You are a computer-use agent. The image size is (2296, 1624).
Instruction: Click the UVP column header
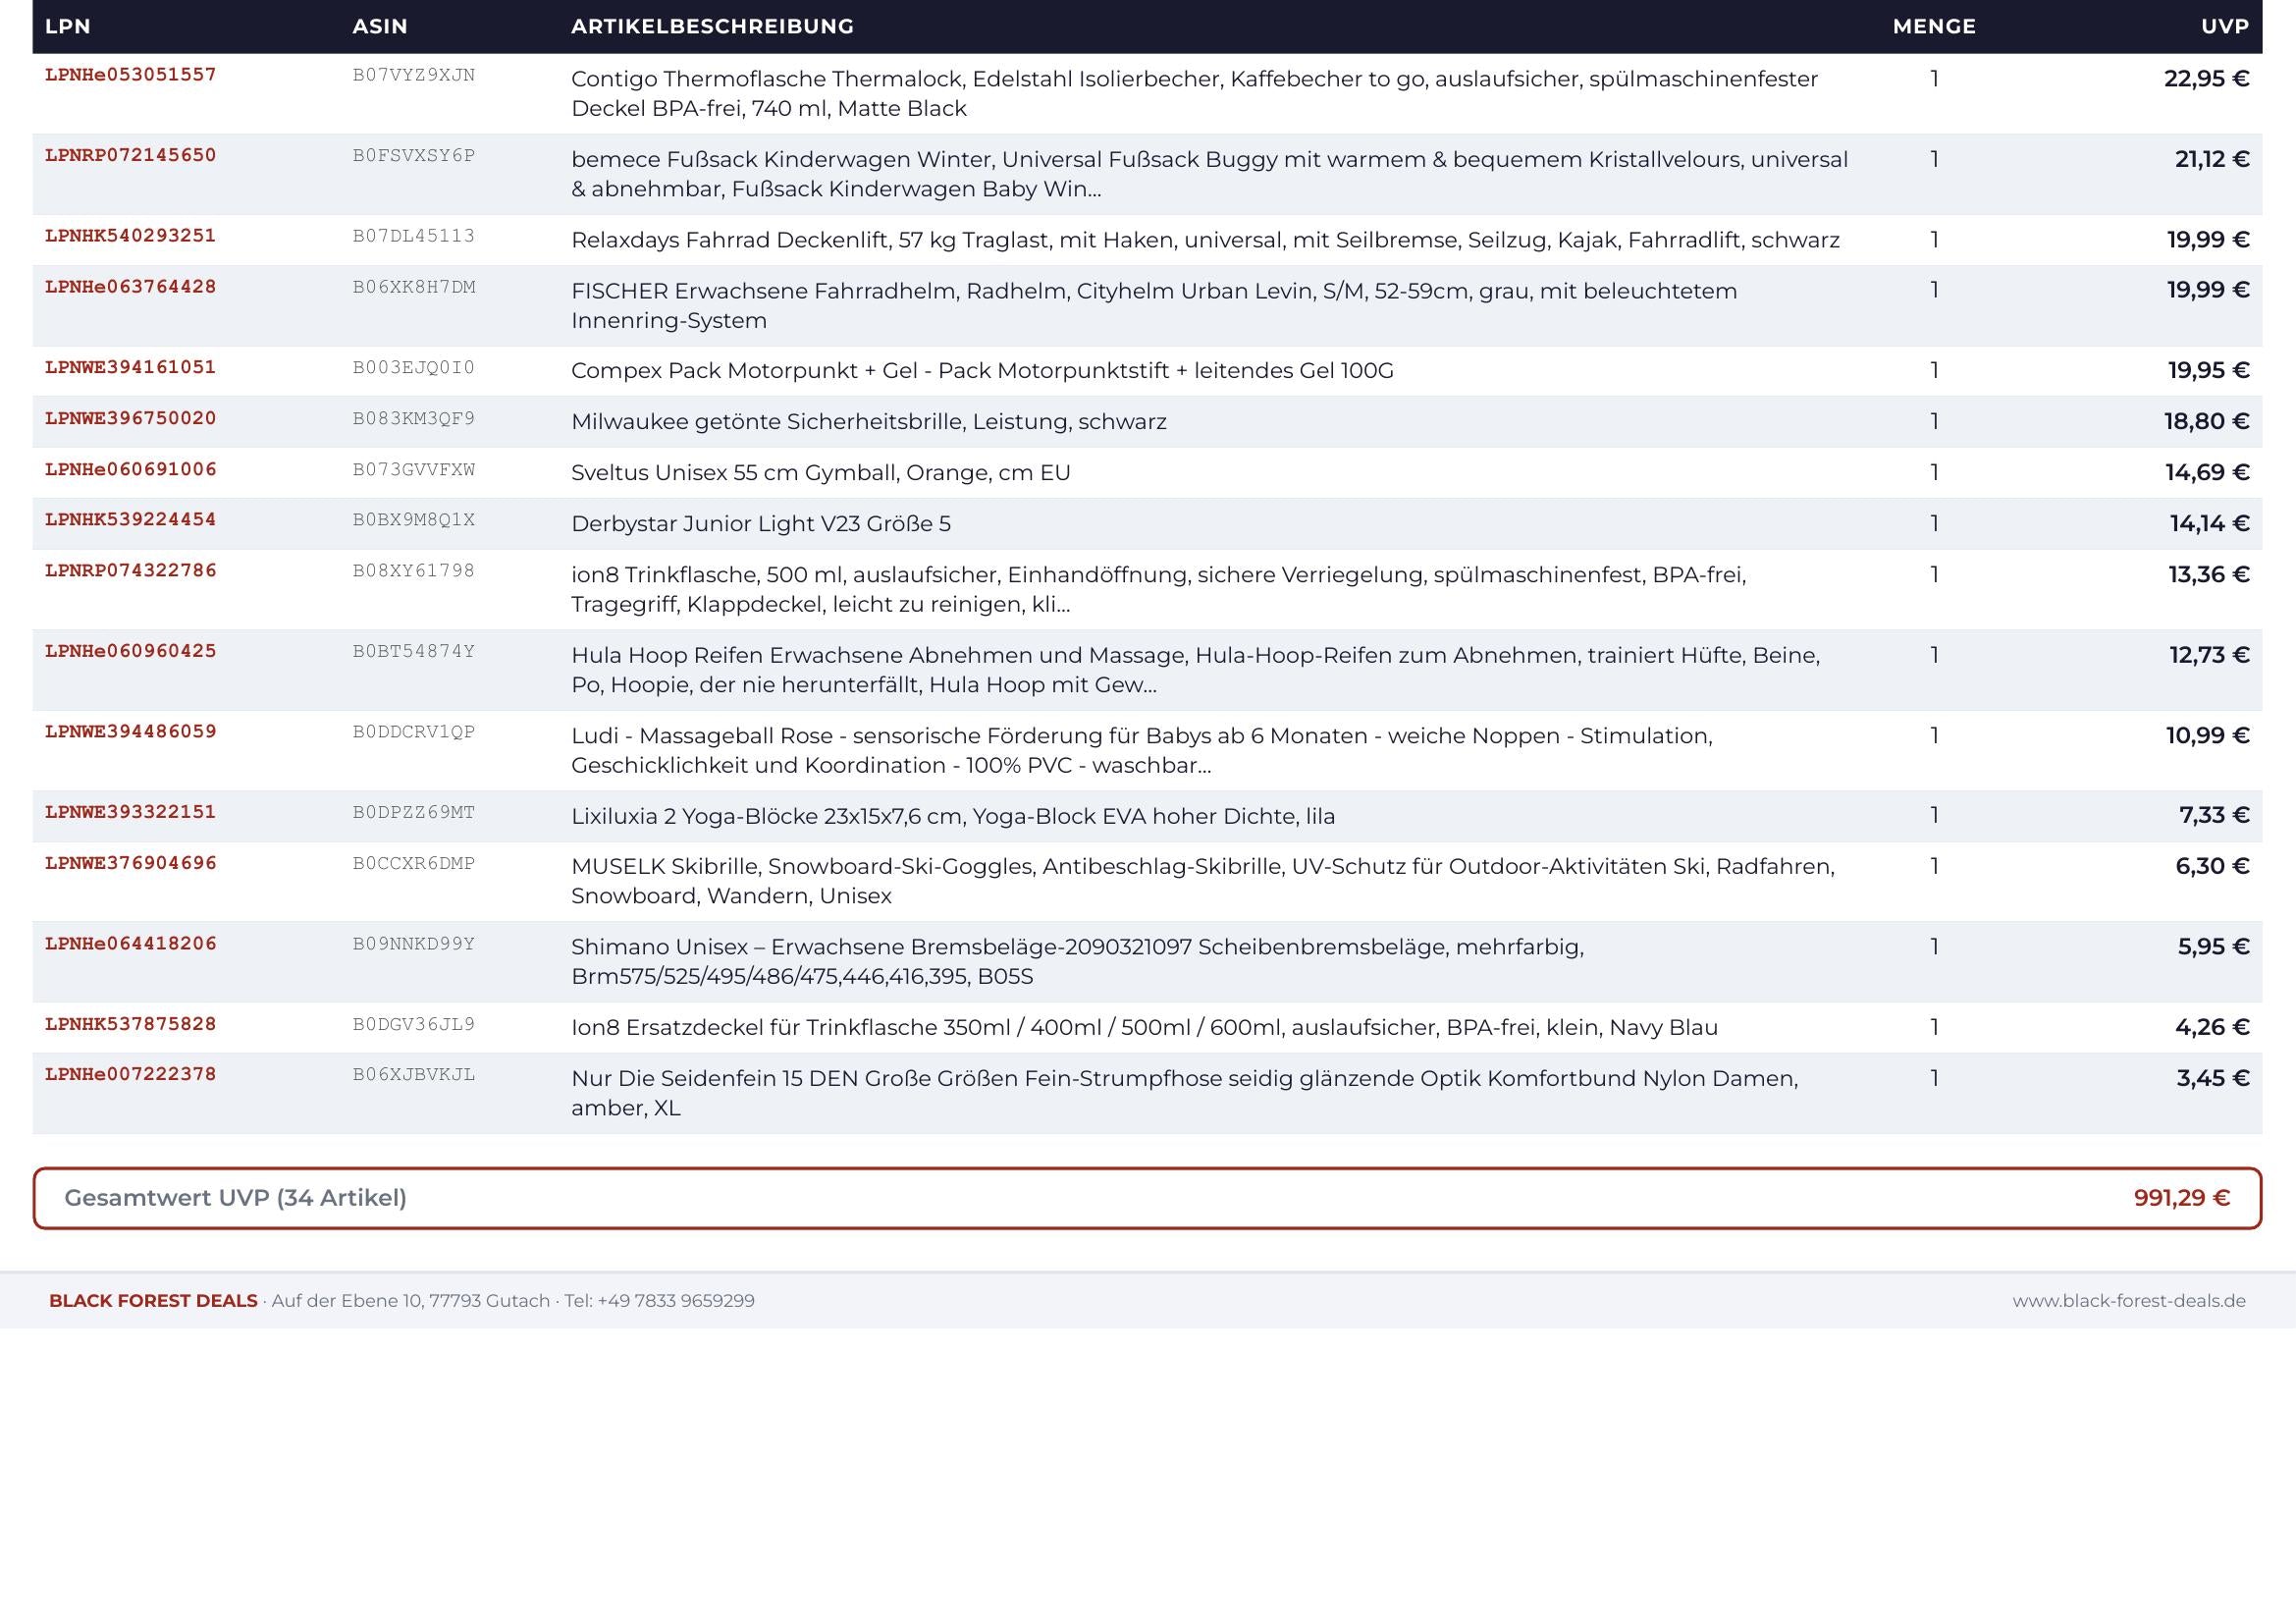tap(2225, 27)
